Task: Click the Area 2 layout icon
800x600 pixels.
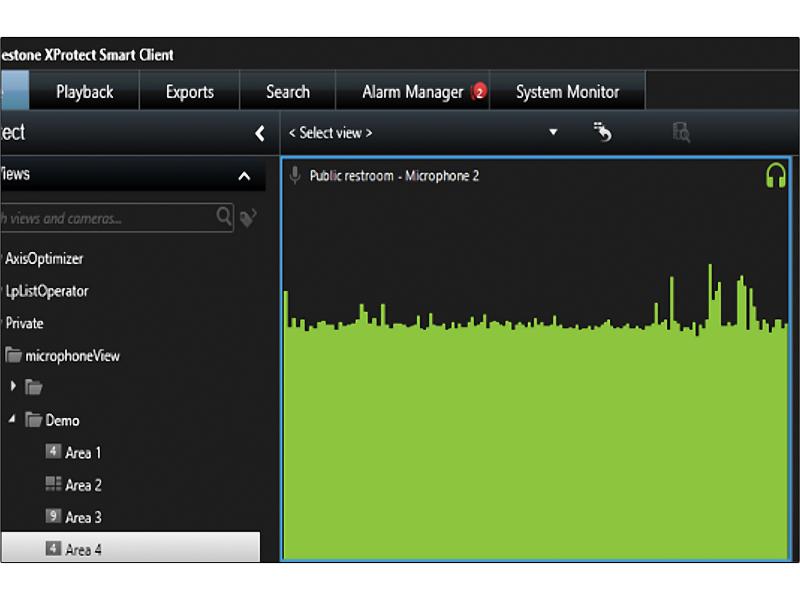Action: pyautogui.click(x=53, y=484)
